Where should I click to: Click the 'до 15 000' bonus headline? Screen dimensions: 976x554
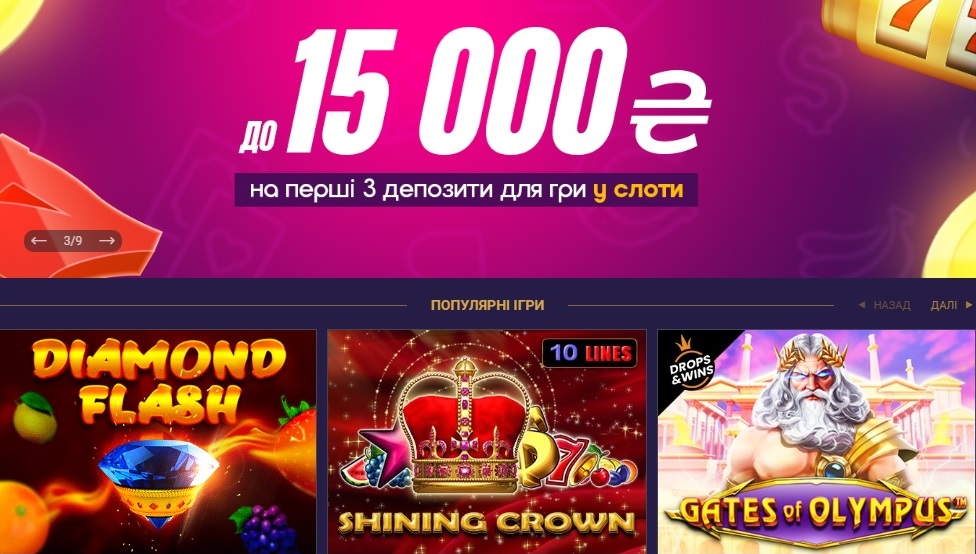(433, 92)
